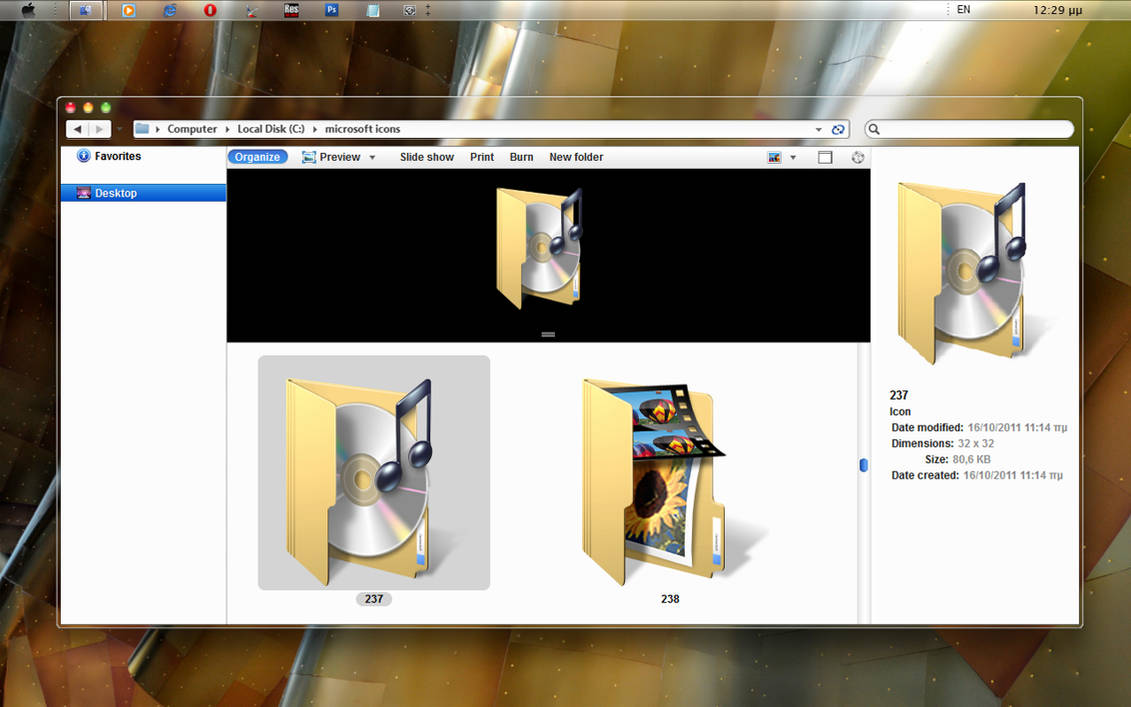Image resolution: width=1131 pixels, height=707 pixels.
Task: Click the Preview button
Action: (331, 157)
